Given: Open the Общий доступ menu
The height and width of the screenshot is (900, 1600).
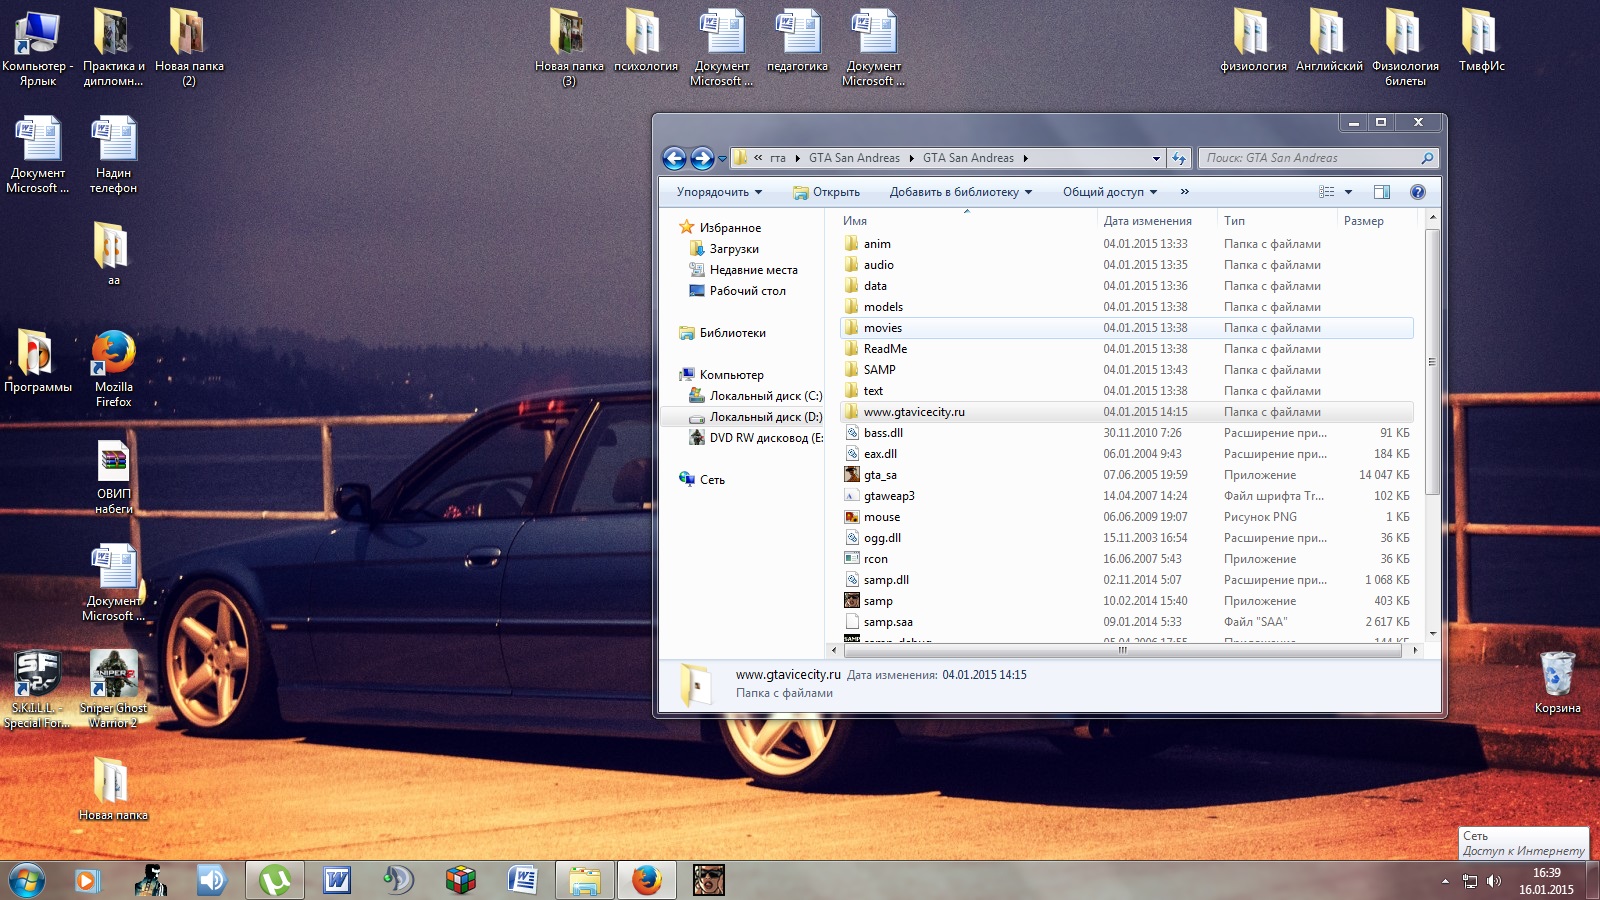Looking at the screenshot, I should coord(1110,192).
